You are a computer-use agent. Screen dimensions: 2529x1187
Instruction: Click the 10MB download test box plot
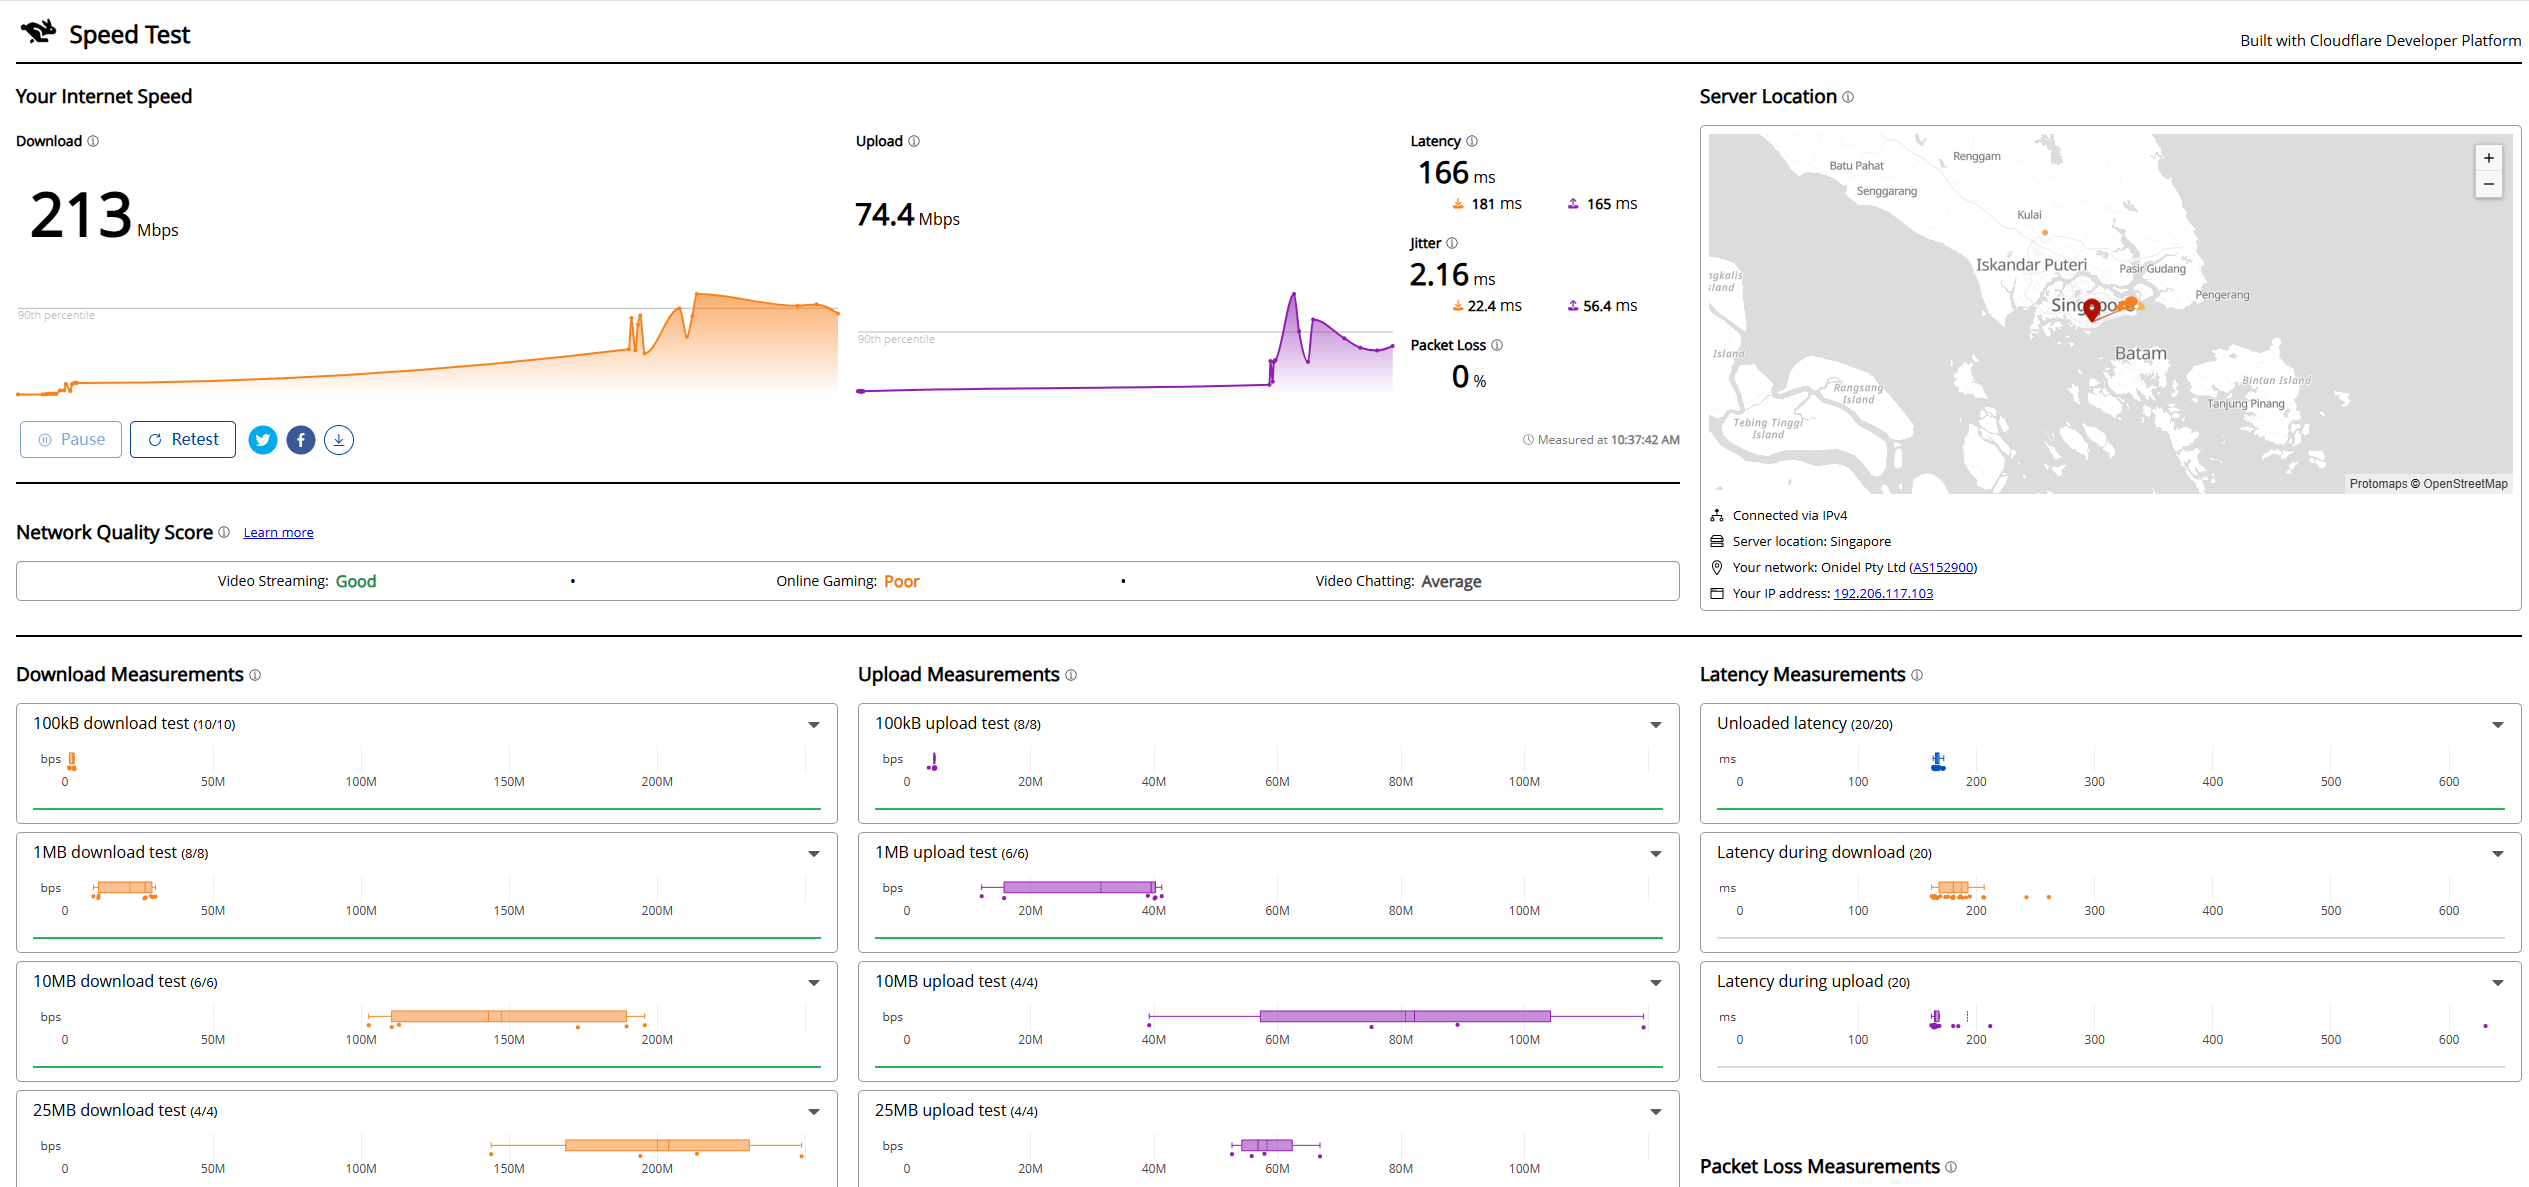507,1017
